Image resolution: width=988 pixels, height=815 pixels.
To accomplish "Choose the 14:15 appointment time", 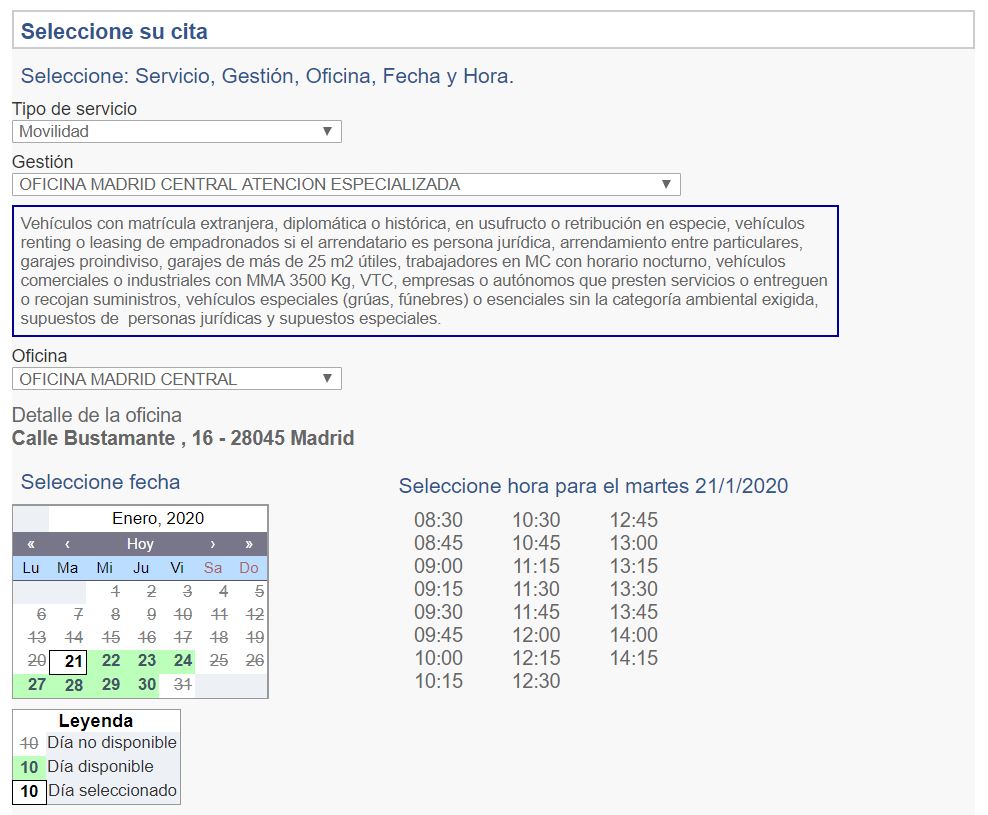I will (x=634, y=658).
